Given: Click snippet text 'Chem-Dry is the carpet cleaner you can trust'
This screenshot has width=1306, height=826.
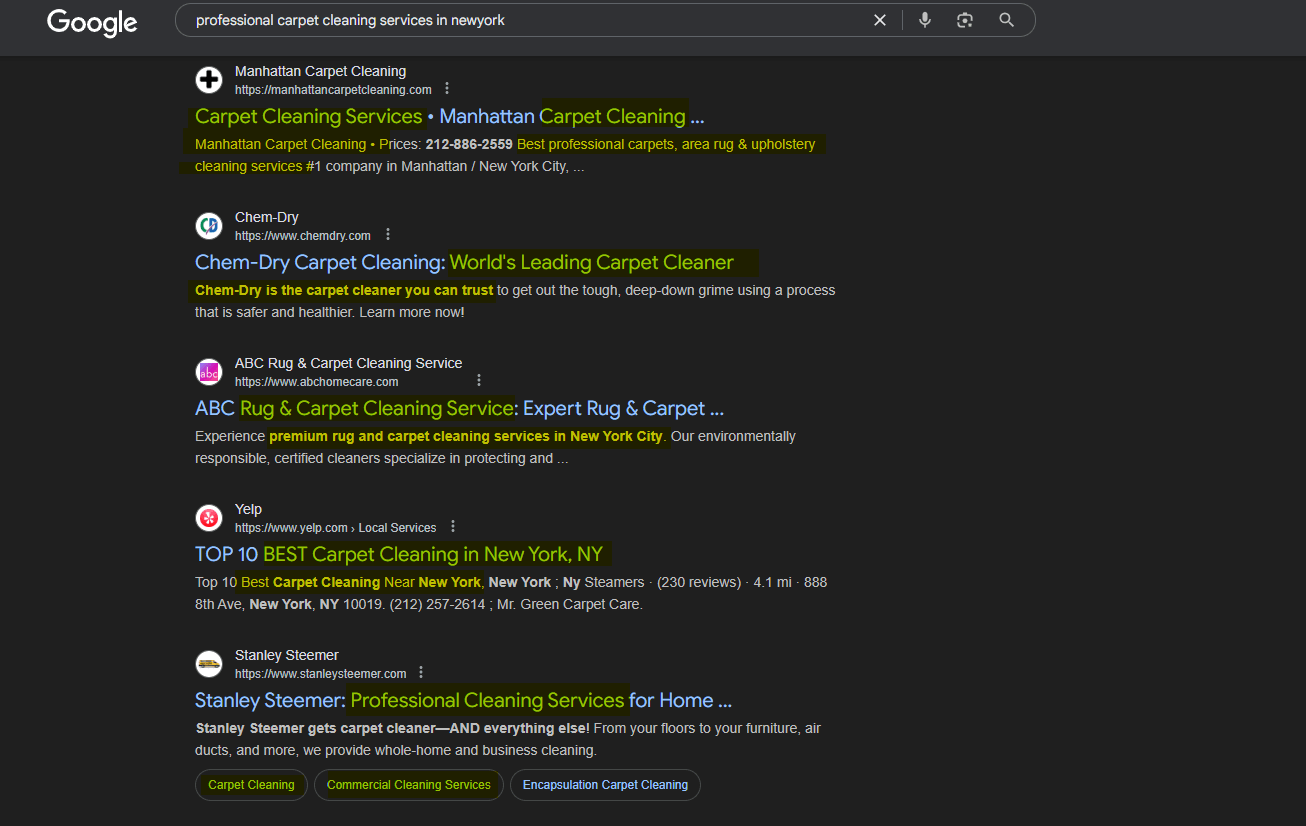Looking at the screenshot, I should pyautogui.click(x=344, y=290).
